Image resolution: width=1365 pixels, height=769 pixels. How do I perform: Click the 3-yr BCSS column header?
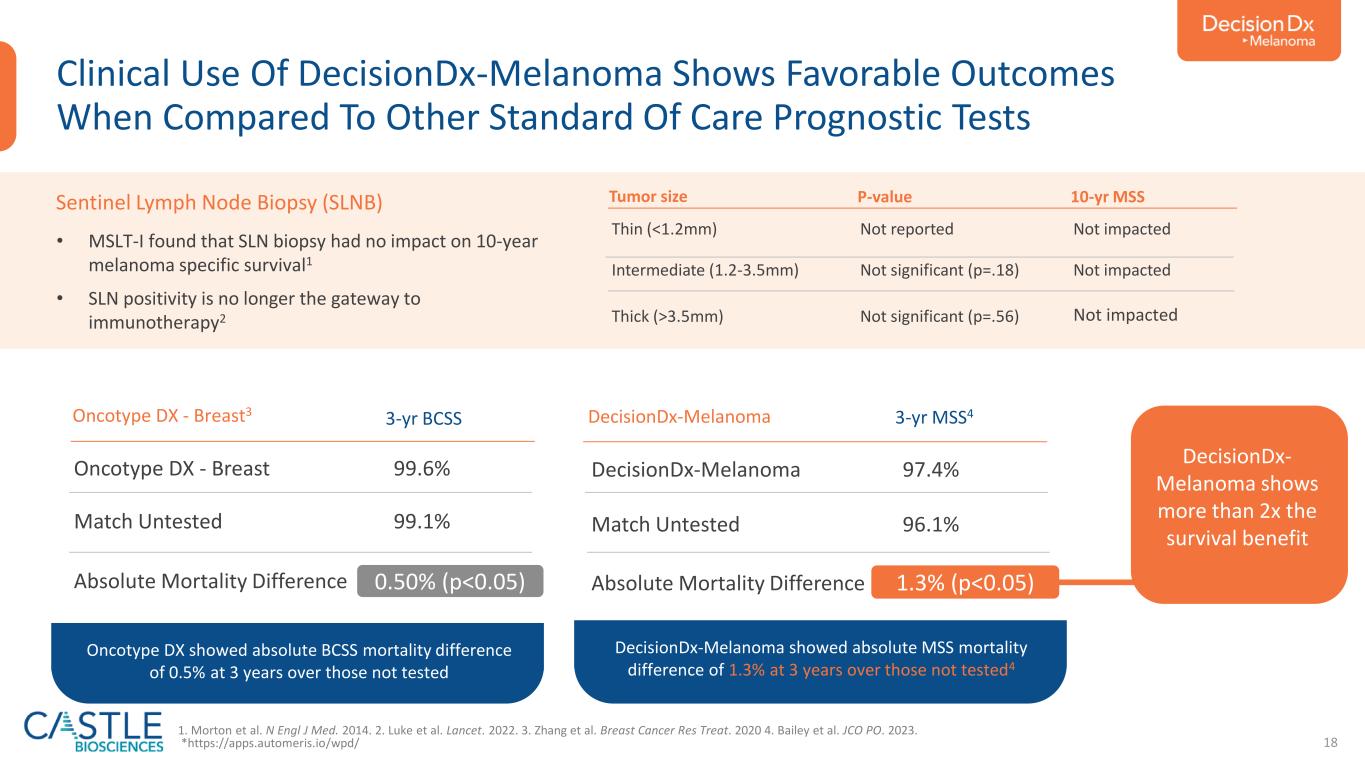[x=424, y=420]
